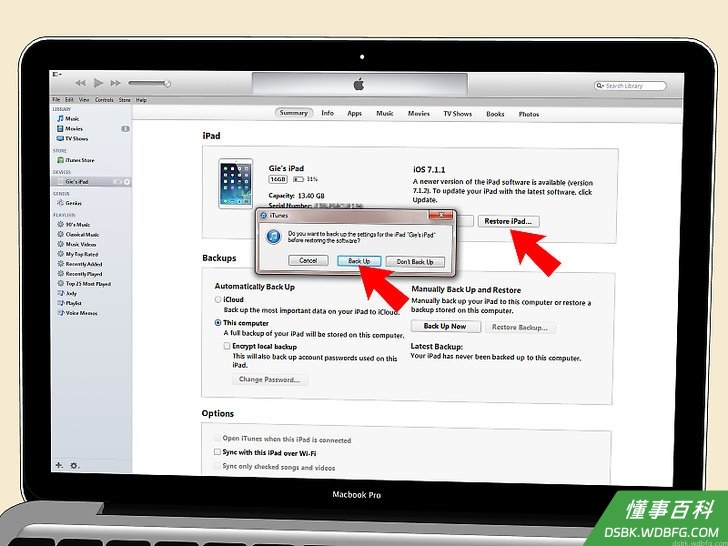Switch to the Books tab
Screen dimensions: 728x546
tap(495, 114)
